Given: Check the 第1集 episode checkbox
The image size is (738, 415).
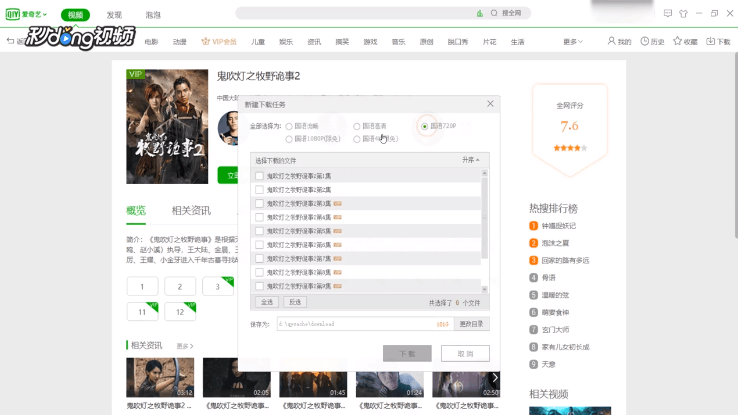Looking at the screenshot, I should point(259,176).
